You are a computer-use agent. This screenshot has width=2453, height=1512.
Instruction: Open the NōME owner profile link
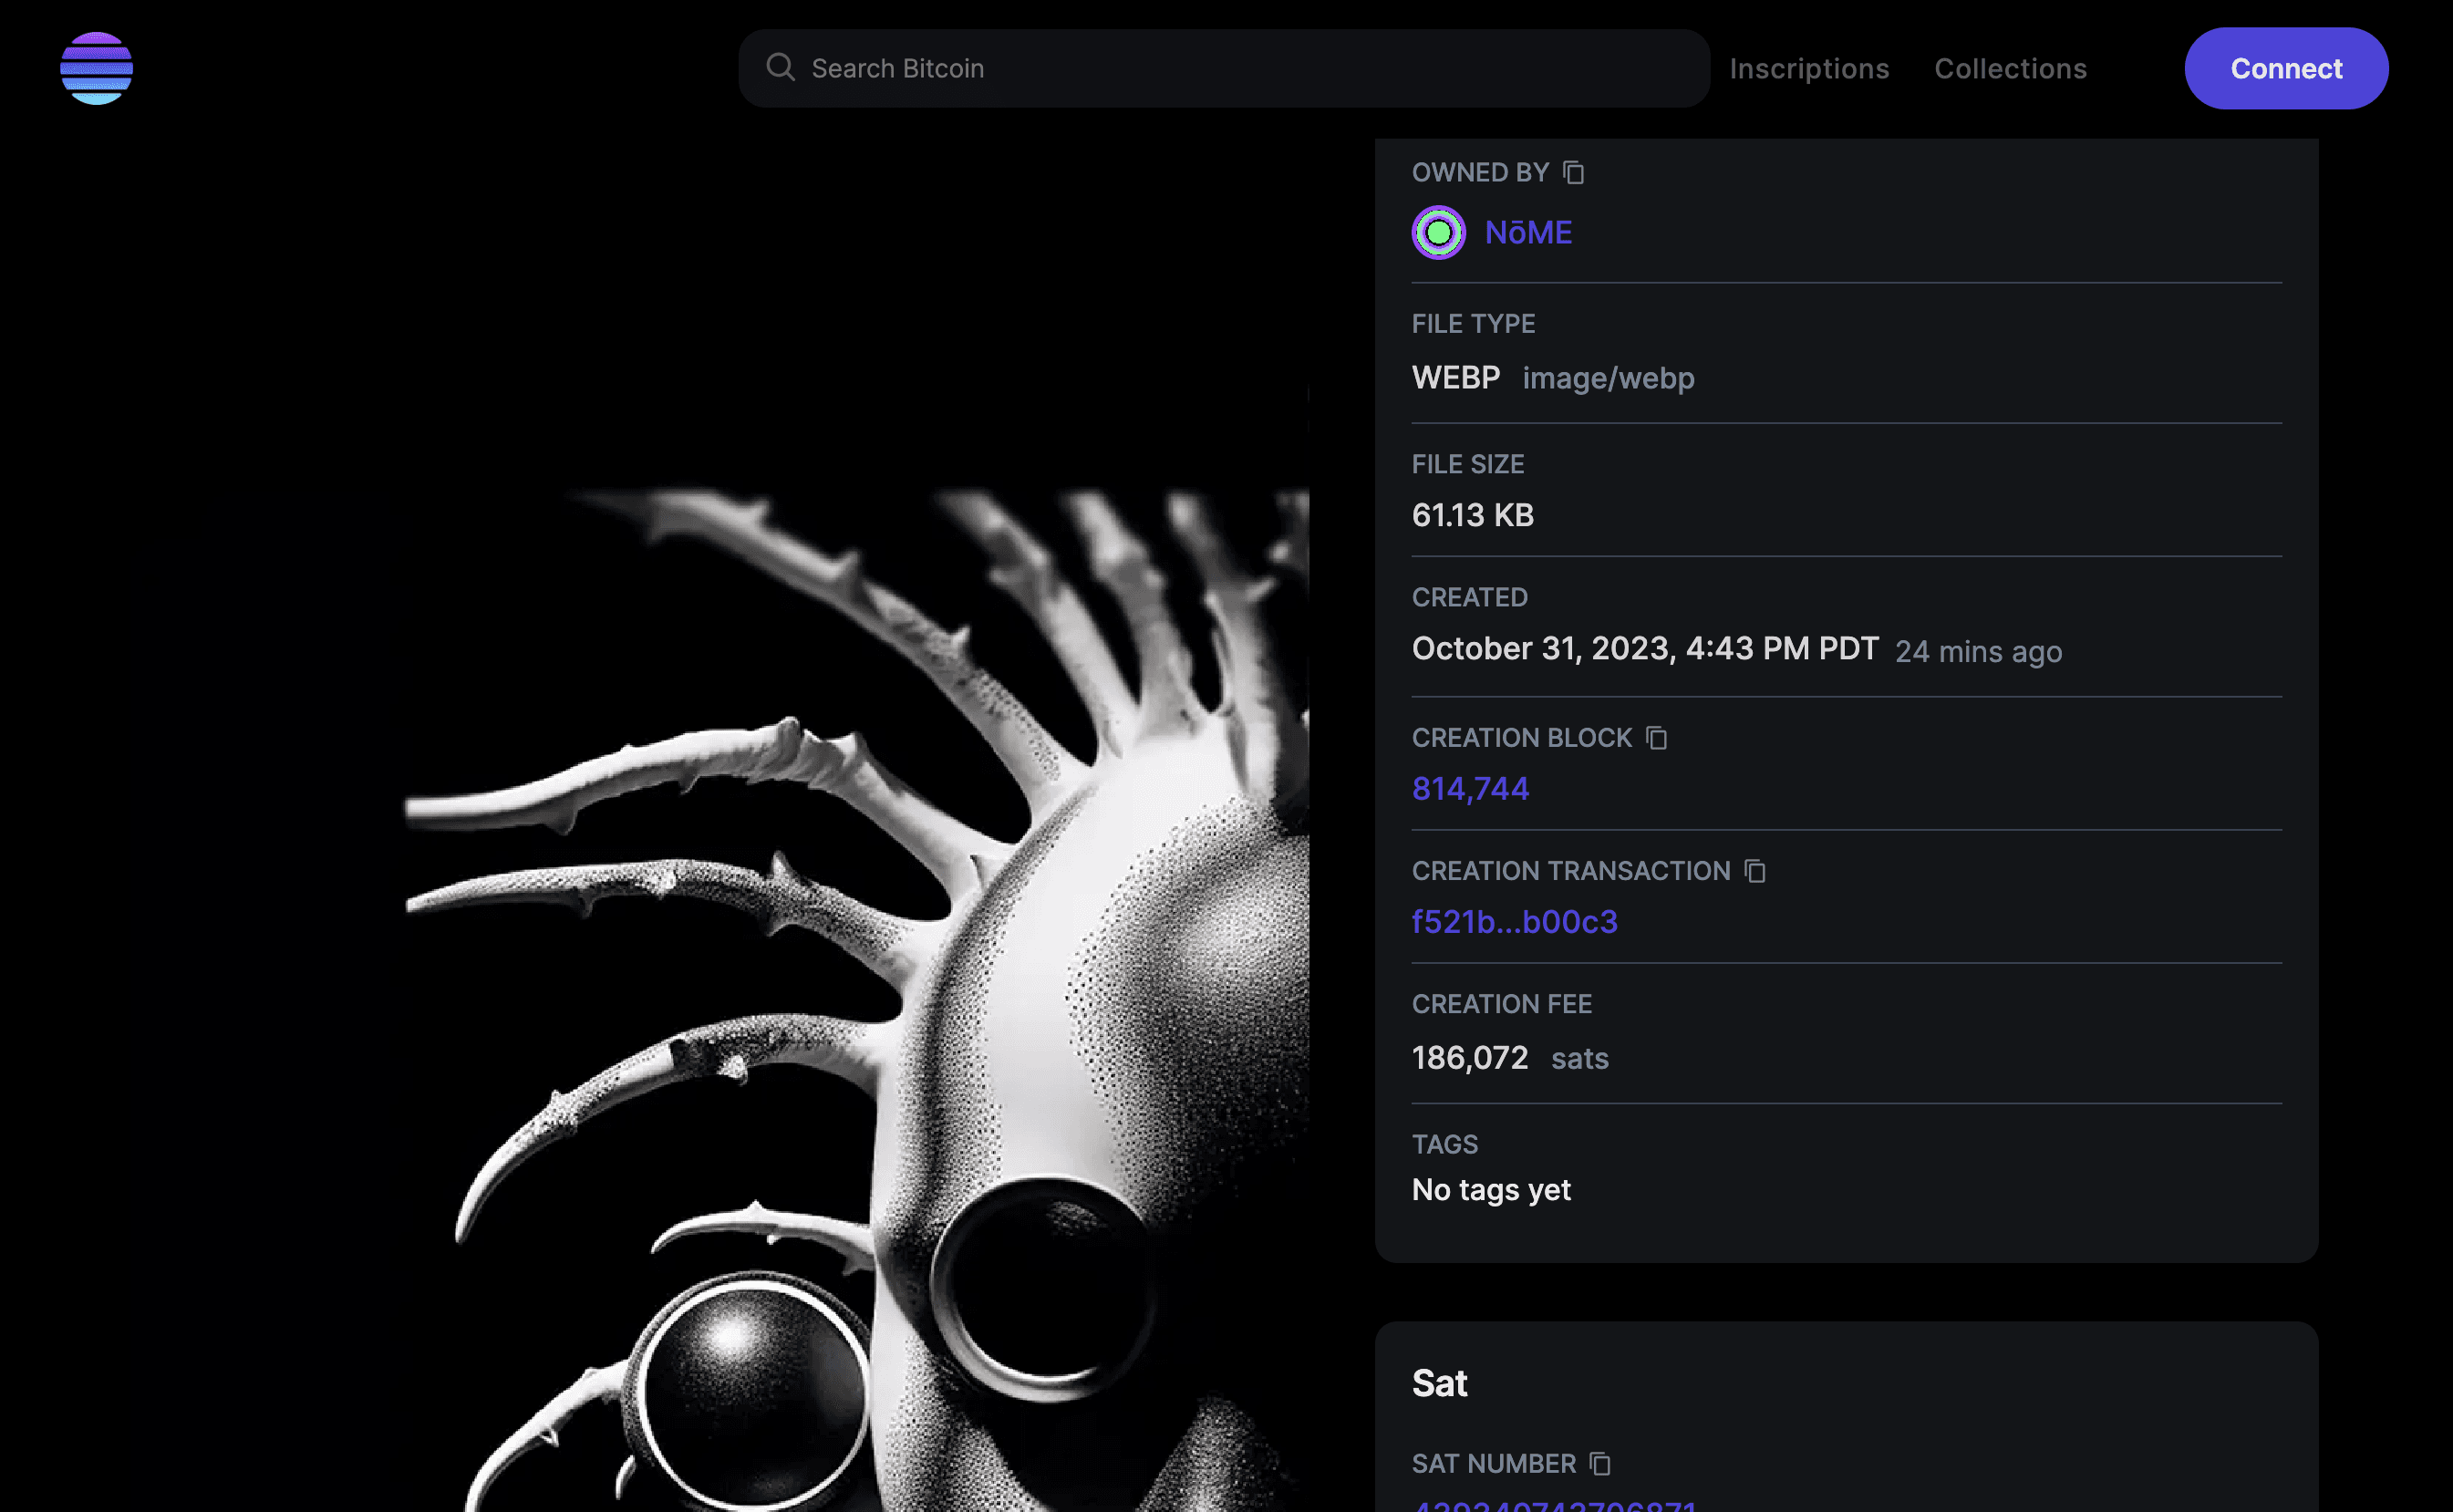tap(1528, 233)
